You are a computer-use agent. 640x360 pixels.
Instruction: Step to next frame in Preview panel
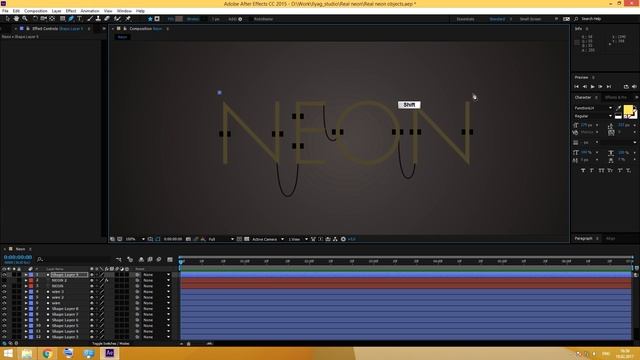point(600,87)
